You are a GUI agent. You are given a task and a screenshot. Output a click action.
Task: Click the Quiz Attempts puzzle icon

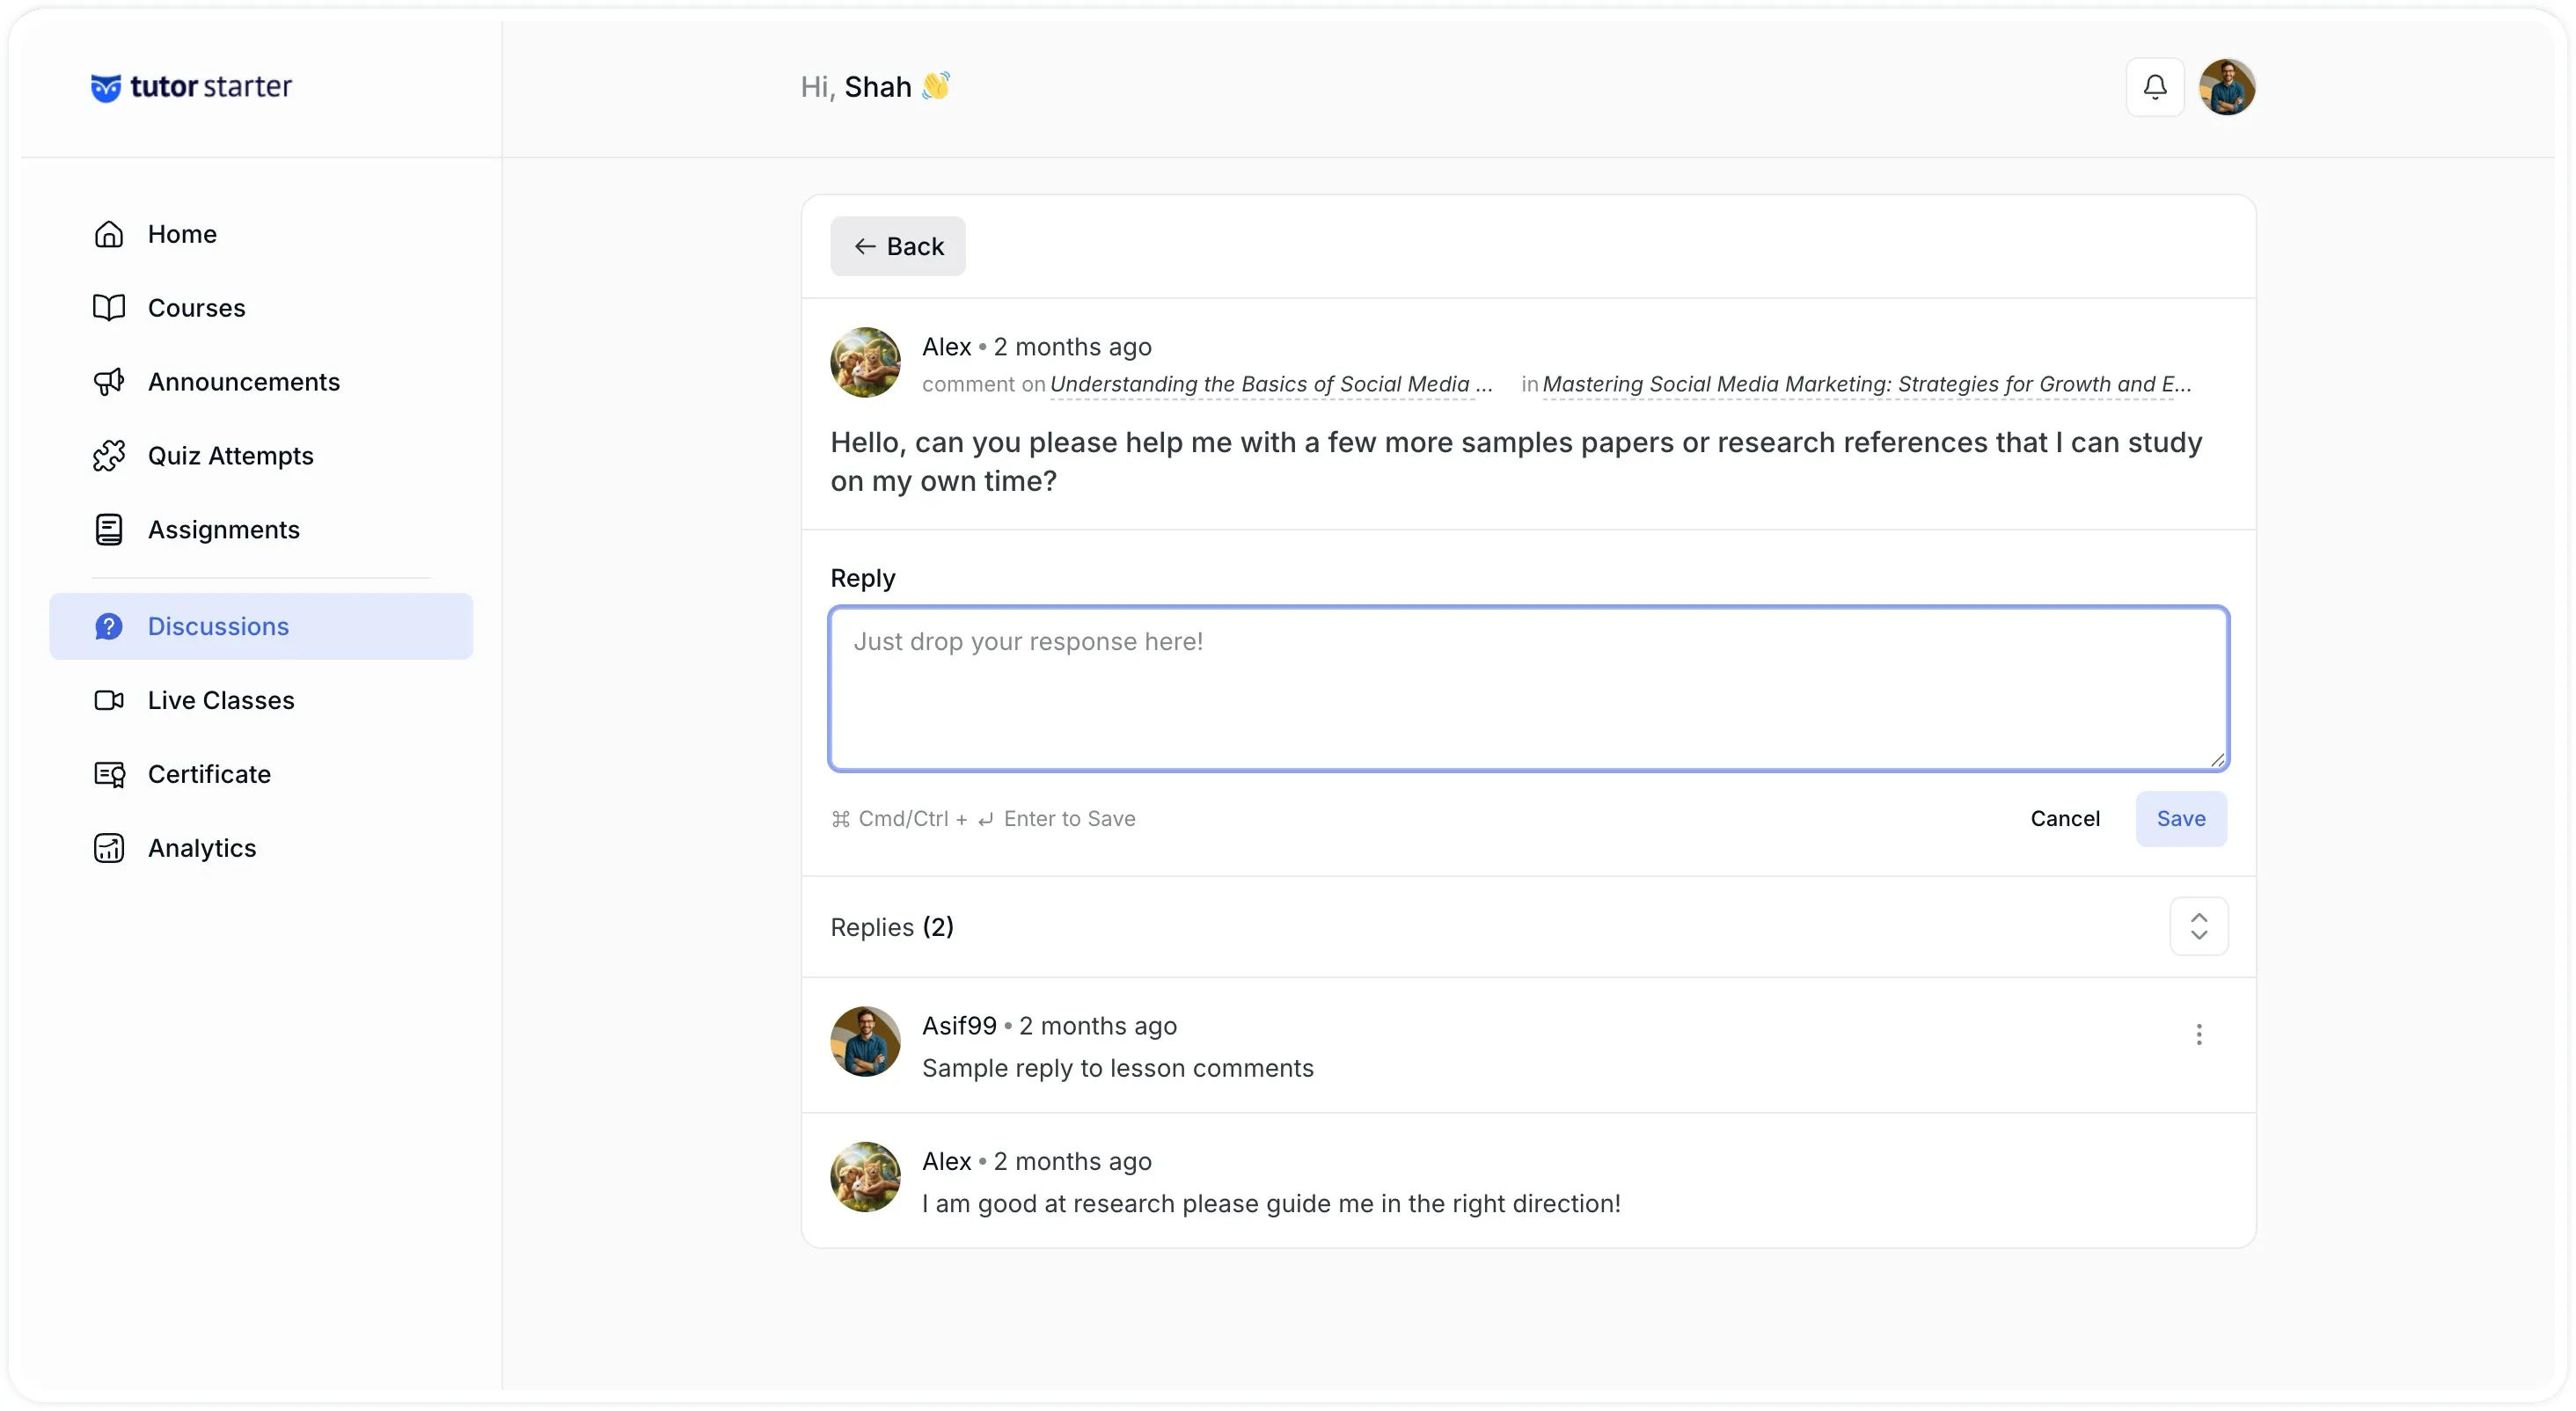[109, 456]
